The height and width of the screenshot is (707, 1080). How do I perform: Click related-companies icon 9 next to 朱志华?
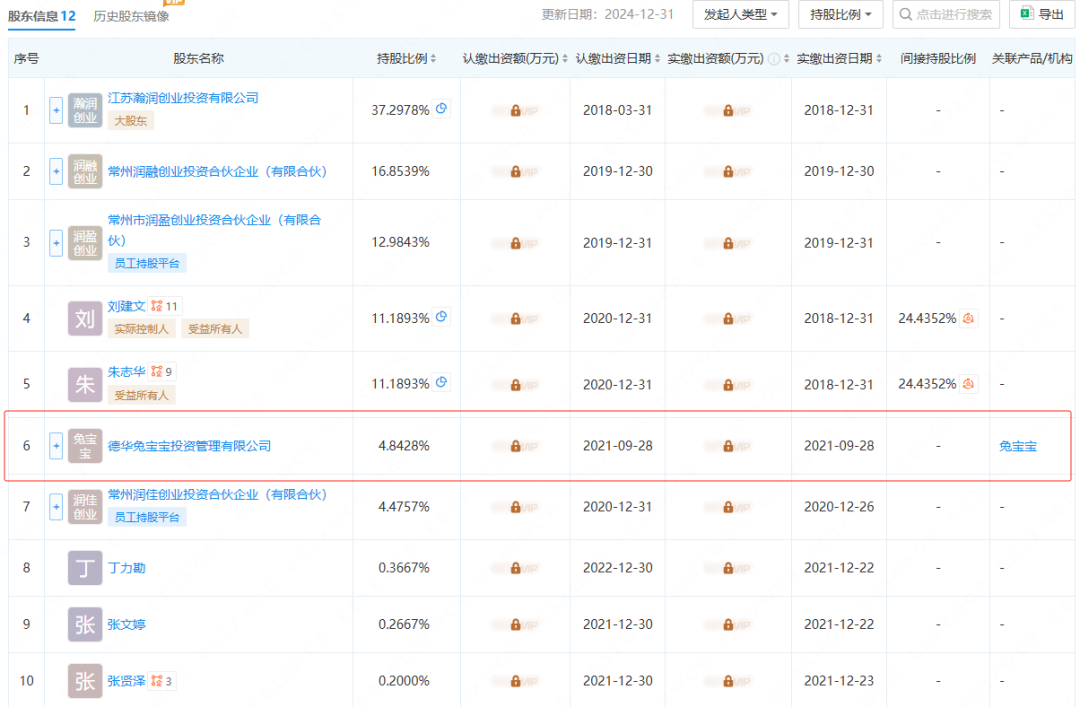162,372
